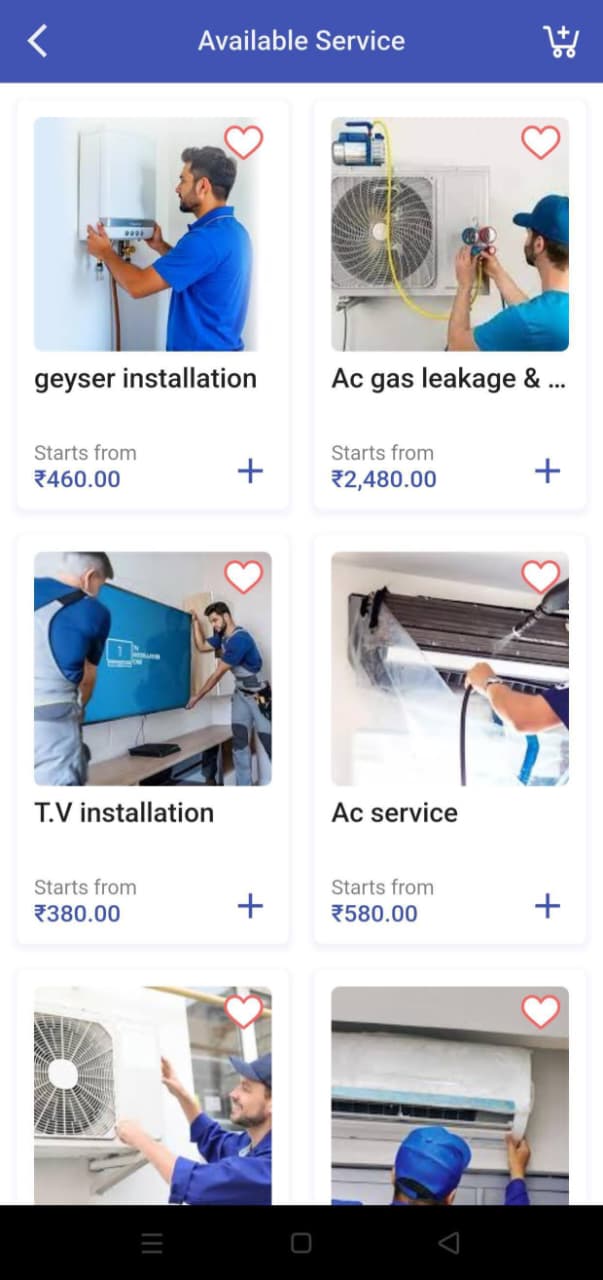
Task: Add T.V installation using plus icon
Action: (250, 905)
